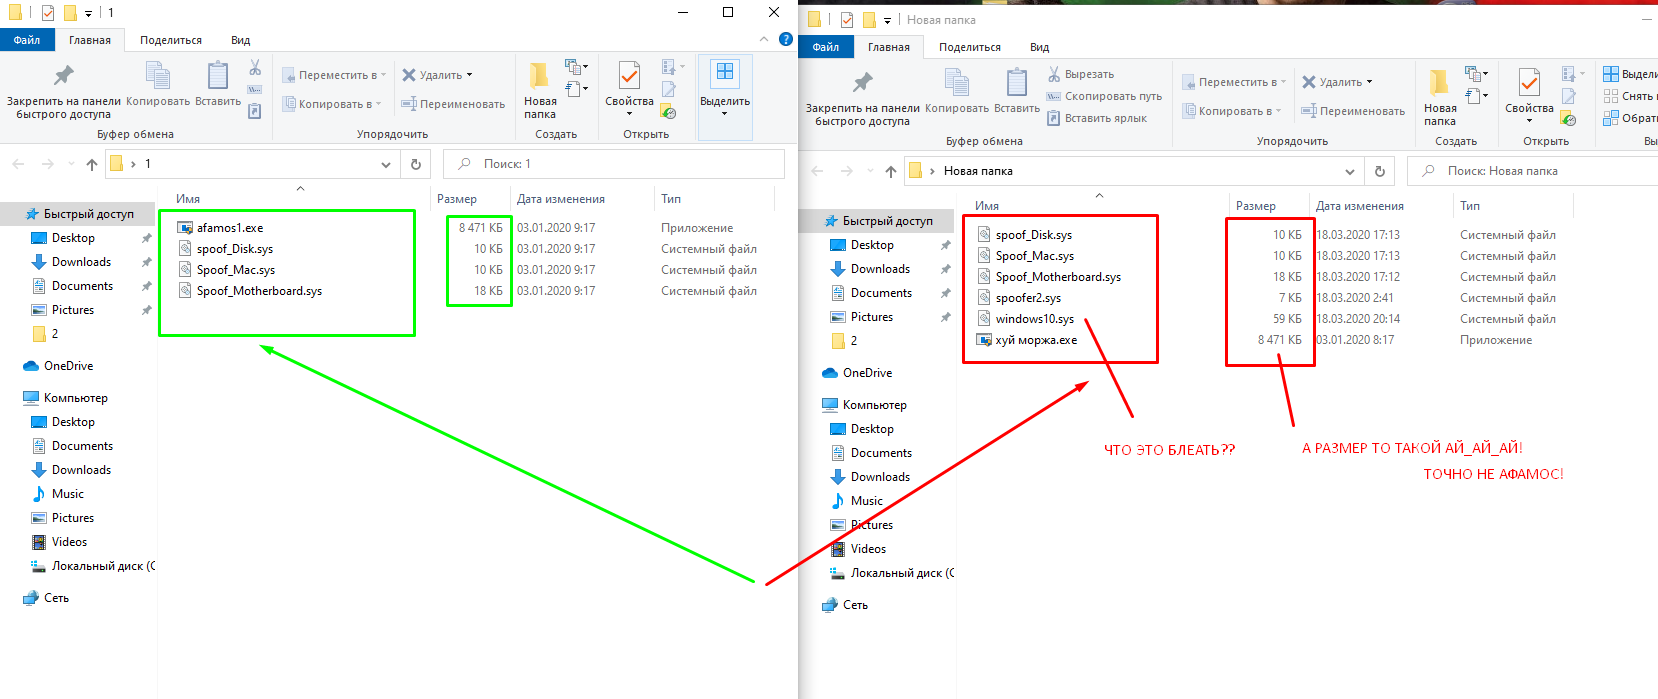Image resolution: width=1658 pixels, height=699 pixels.
Task: Open 'Поделиться' tab in right window
Action: tap(969, 47)
